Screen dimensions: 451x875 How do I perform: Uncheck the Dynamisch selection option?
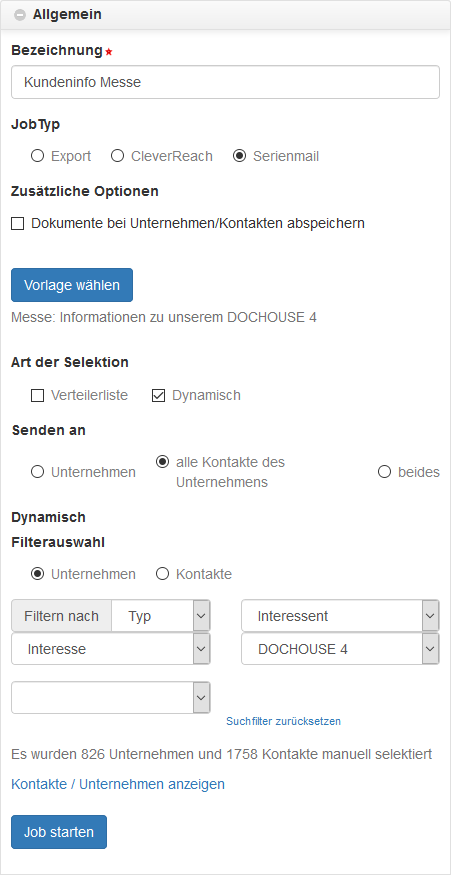coord(159,396)
